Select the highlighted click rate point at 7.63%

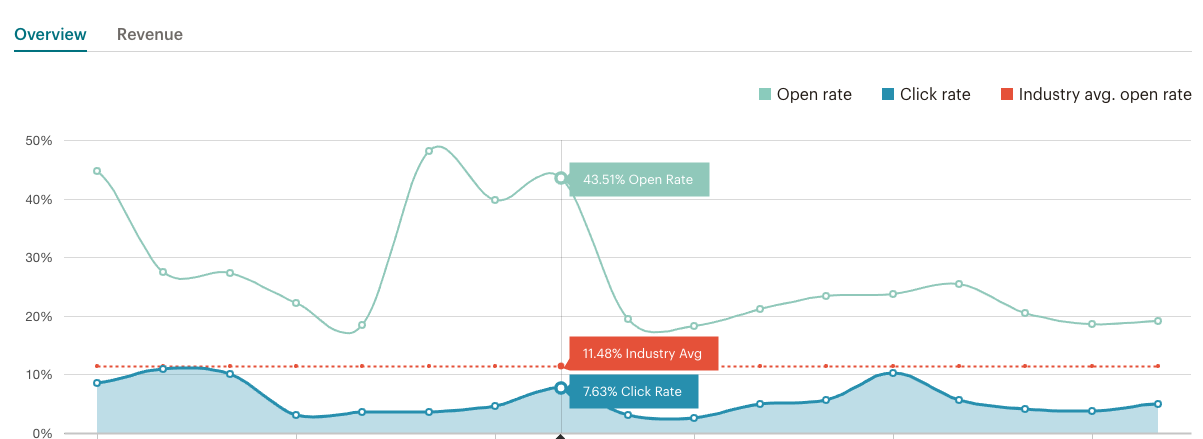point(561,388)
